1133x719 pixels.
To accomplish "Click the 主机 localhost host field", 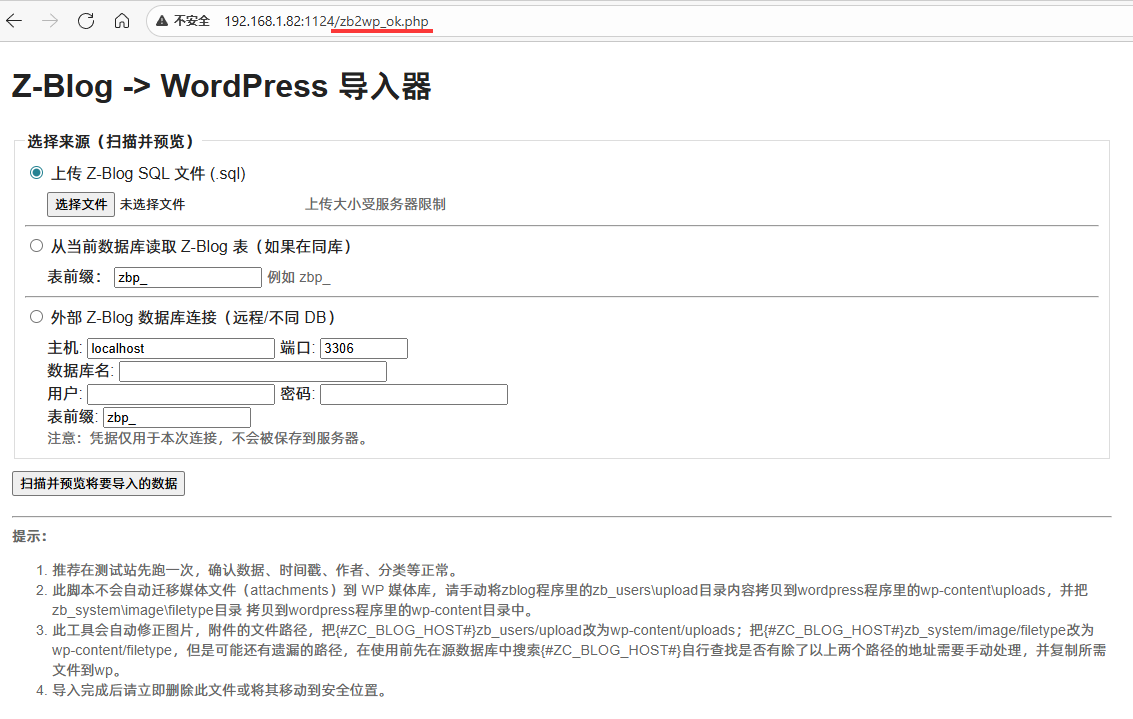I will click(180, 348).
